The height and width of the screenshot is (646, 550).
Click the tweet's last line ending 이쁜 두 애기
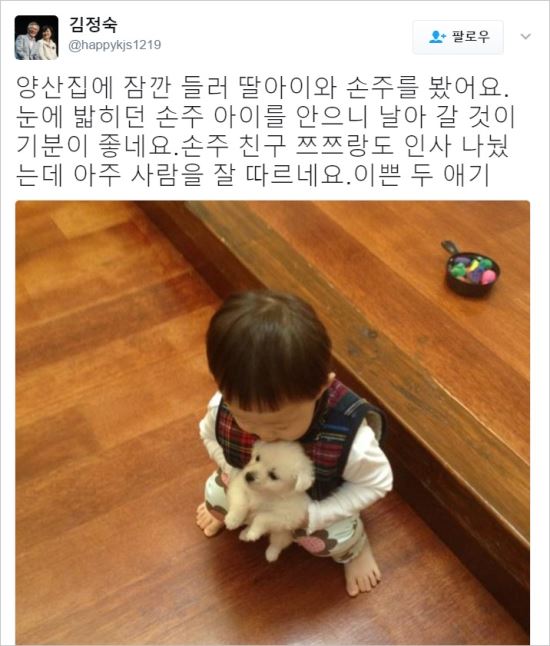pyautogui.click(x=252, y=176)
